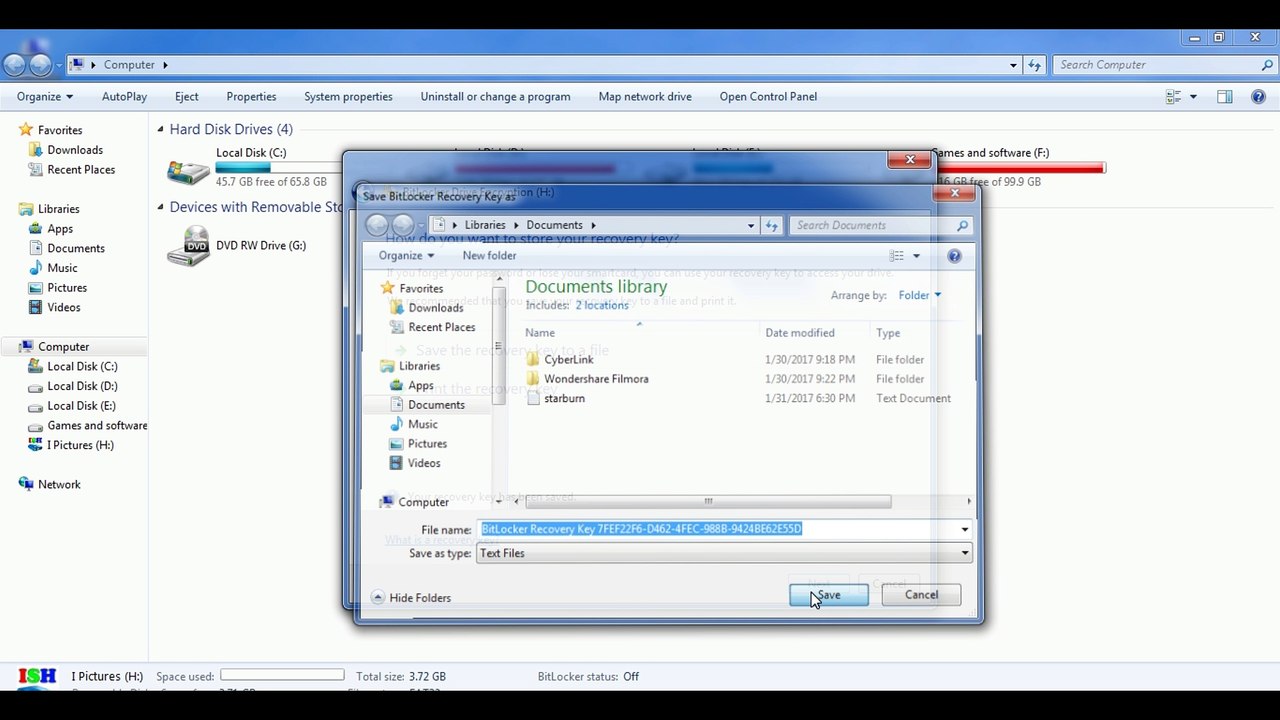Click Map network drive
This screenshot has width=1280, height=720.
pyautogui.click(x=645, y=97)
